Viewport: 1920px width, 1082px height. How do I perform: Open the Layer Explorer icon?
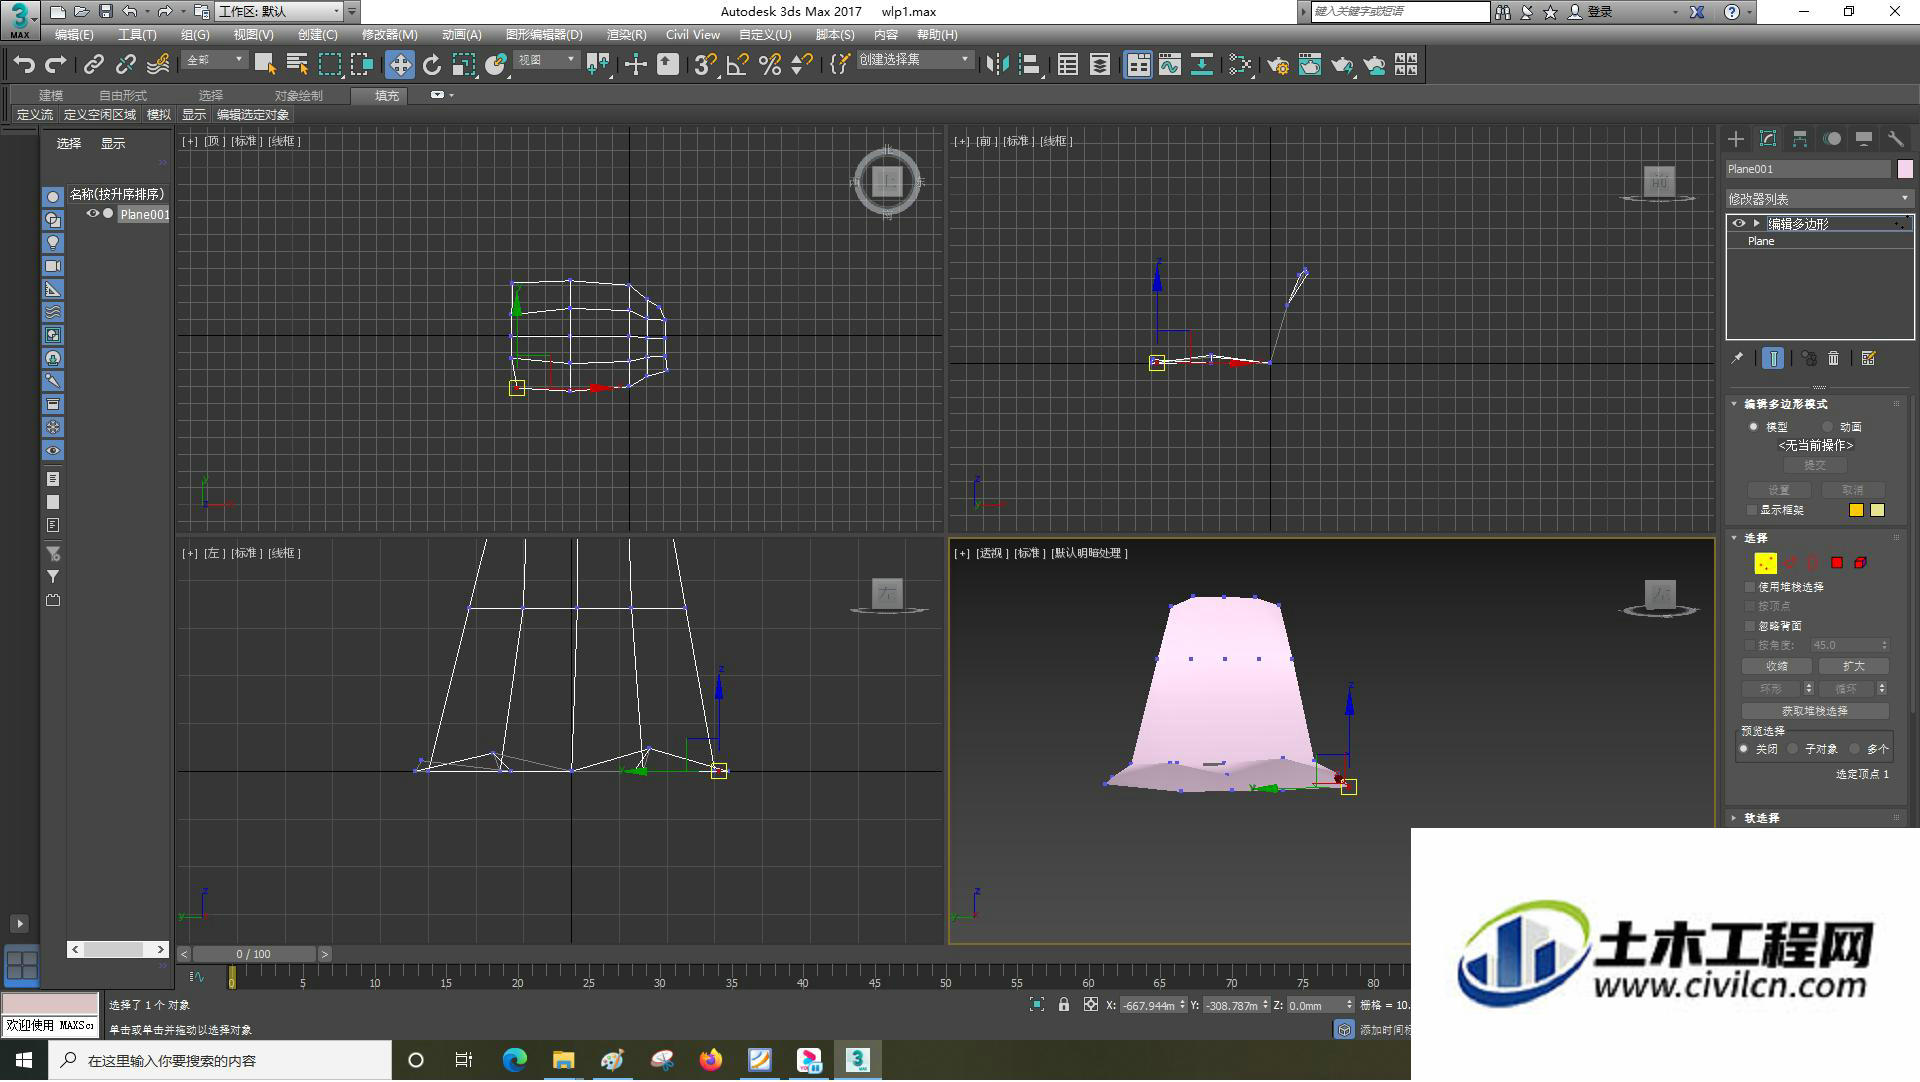[x=1100, y=65]
